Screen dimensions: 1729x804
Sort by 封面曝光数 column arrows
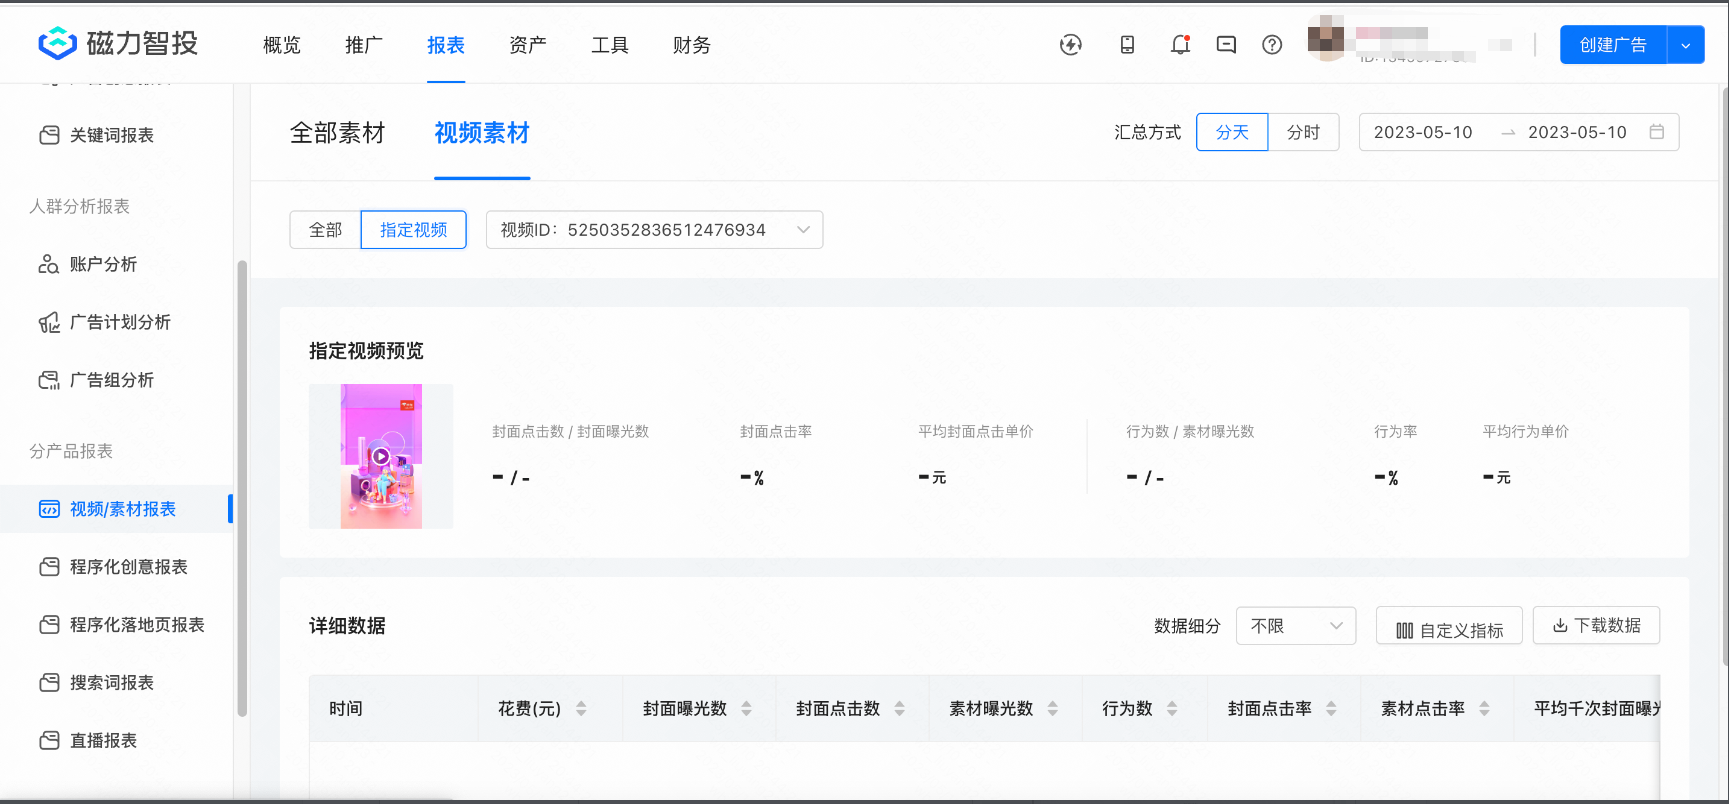click(x=746, y=708)
